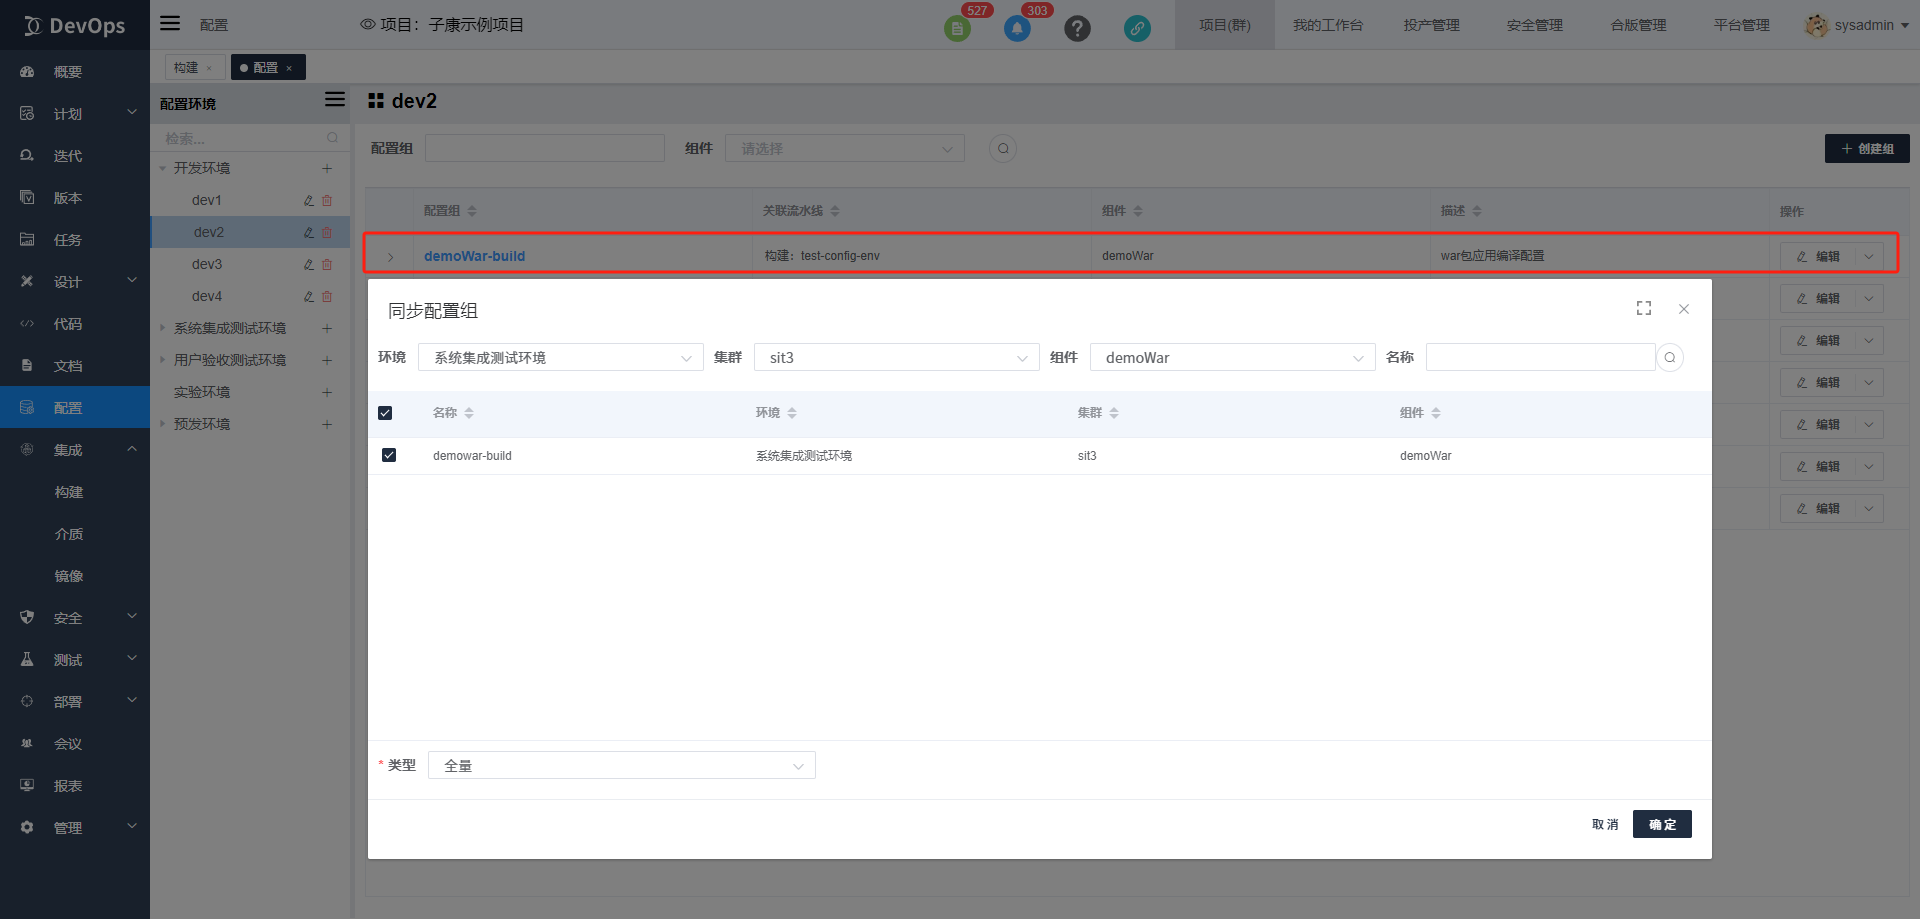Open the 环境 dropdown in sync dialog
Screen dimensions: 1920x919
(x=560, y=358)
